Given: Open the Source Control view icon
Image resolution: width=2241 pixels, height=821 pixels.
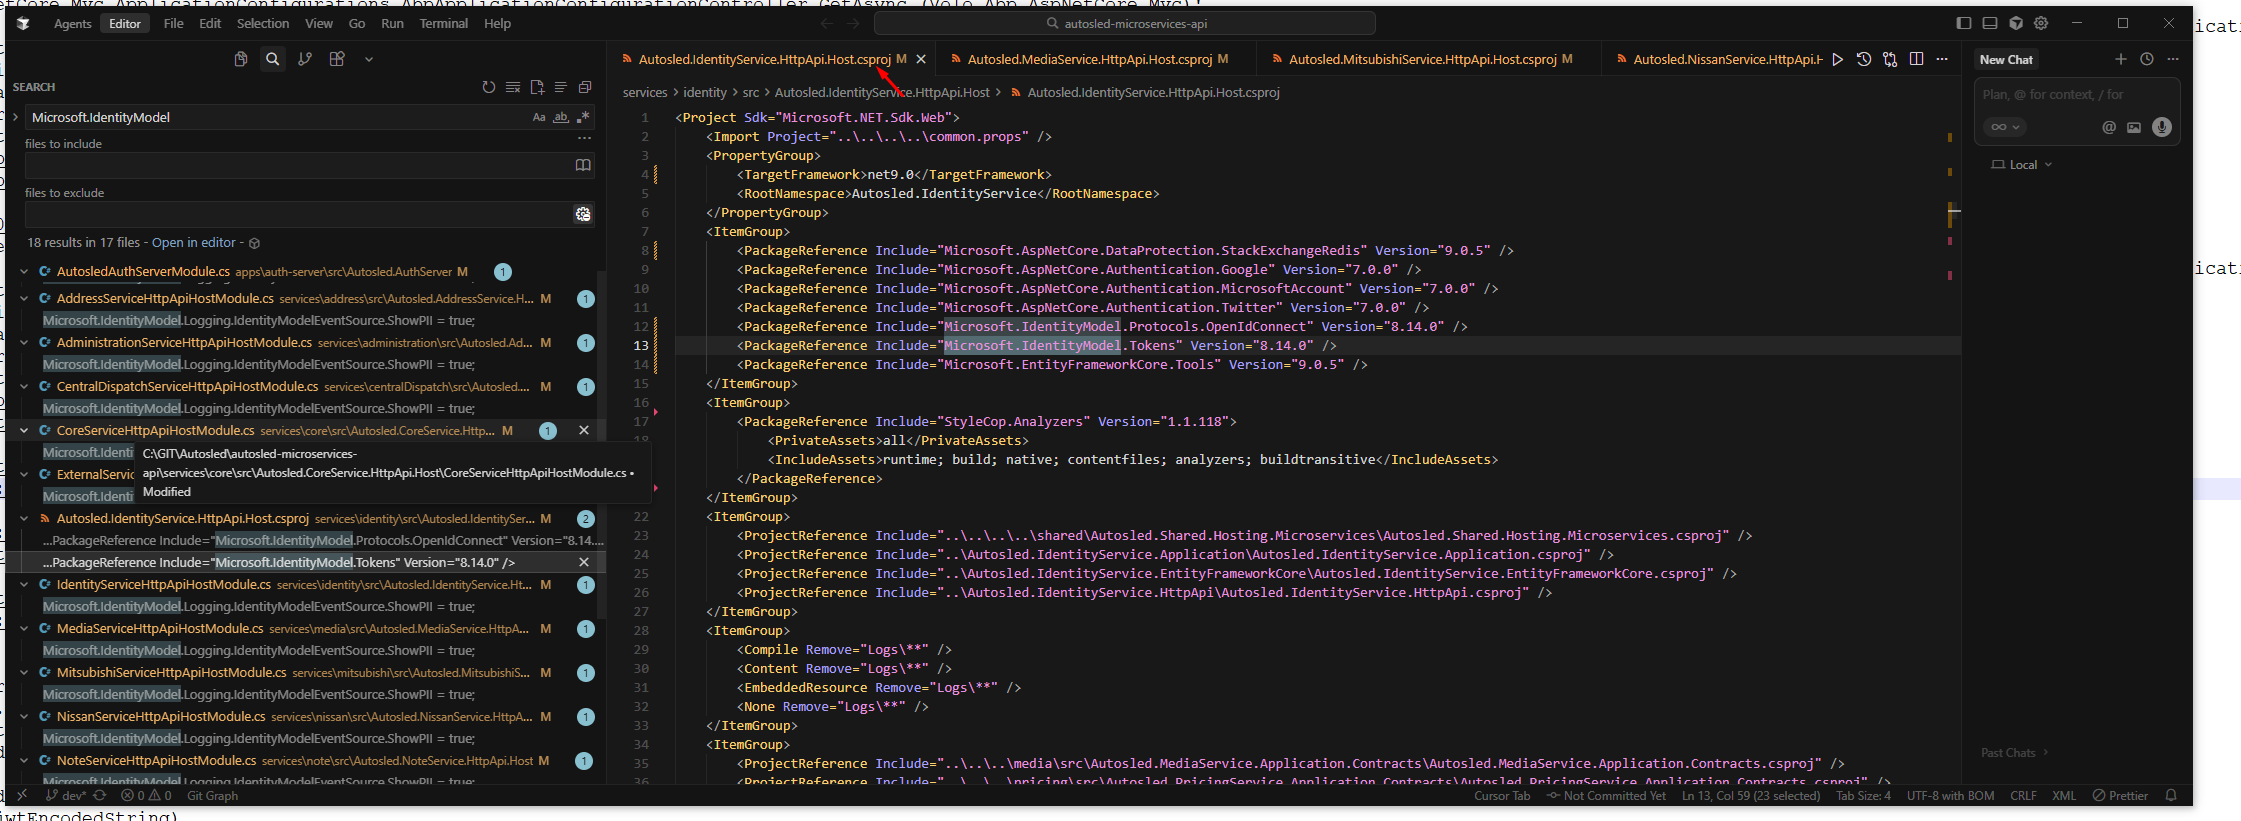Looking at the screenshot, I should click(305, 59).
